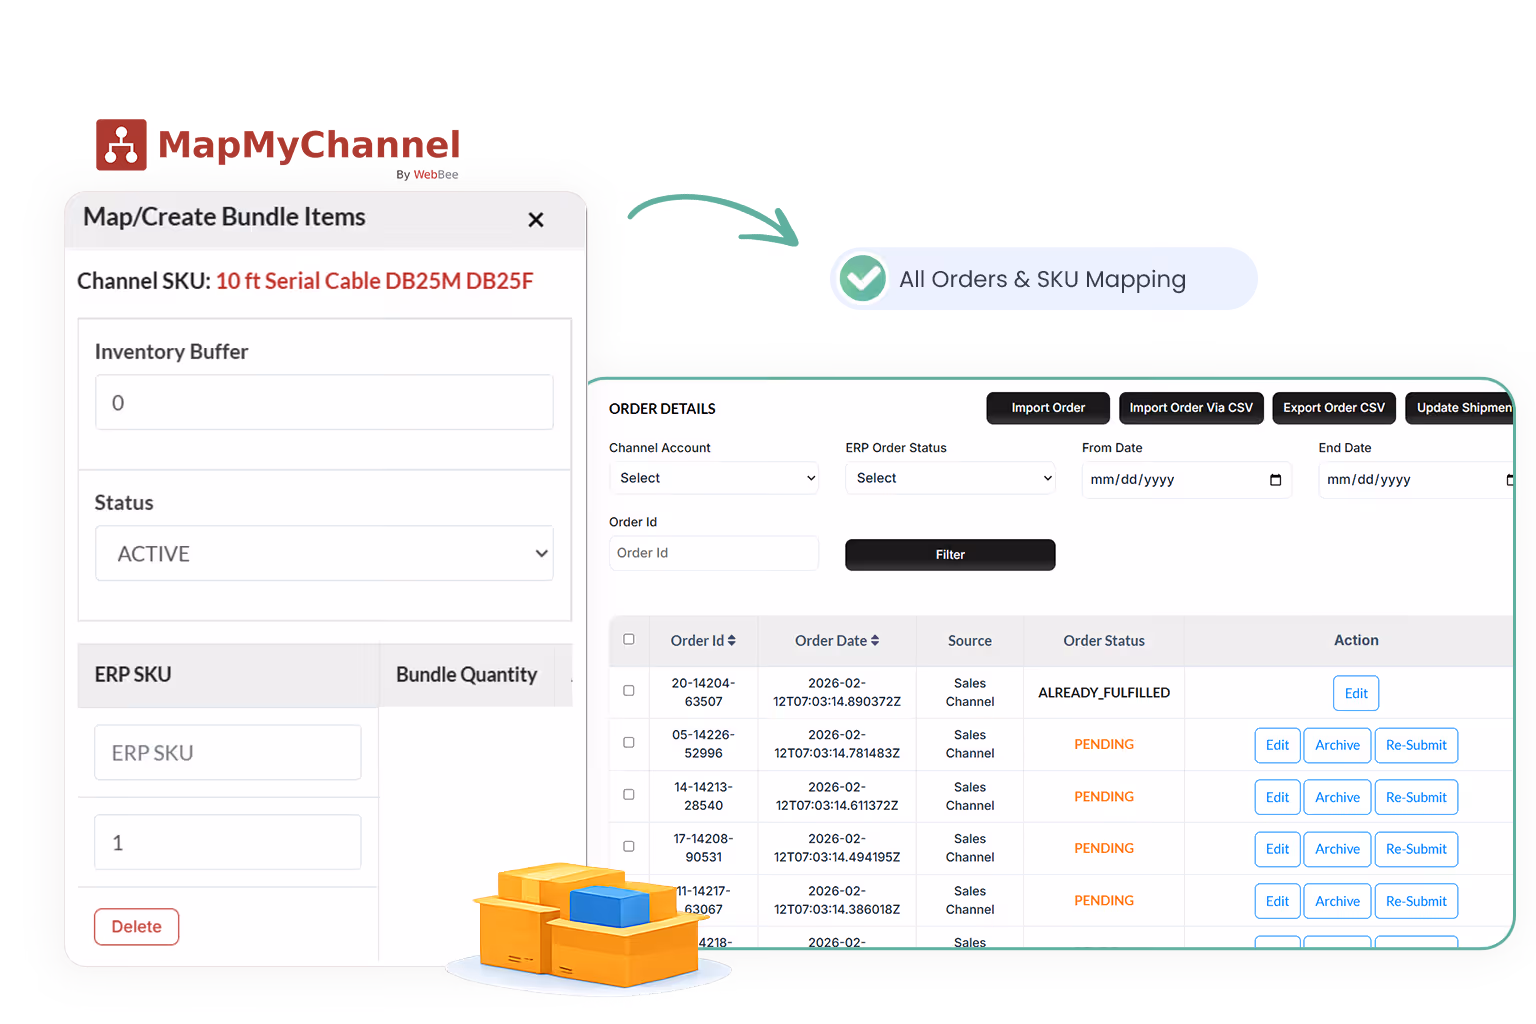1536x1024 pixels.
Task: Select all orders with the header checkbox
Action: pyautogui.click(x=629, y=641)
